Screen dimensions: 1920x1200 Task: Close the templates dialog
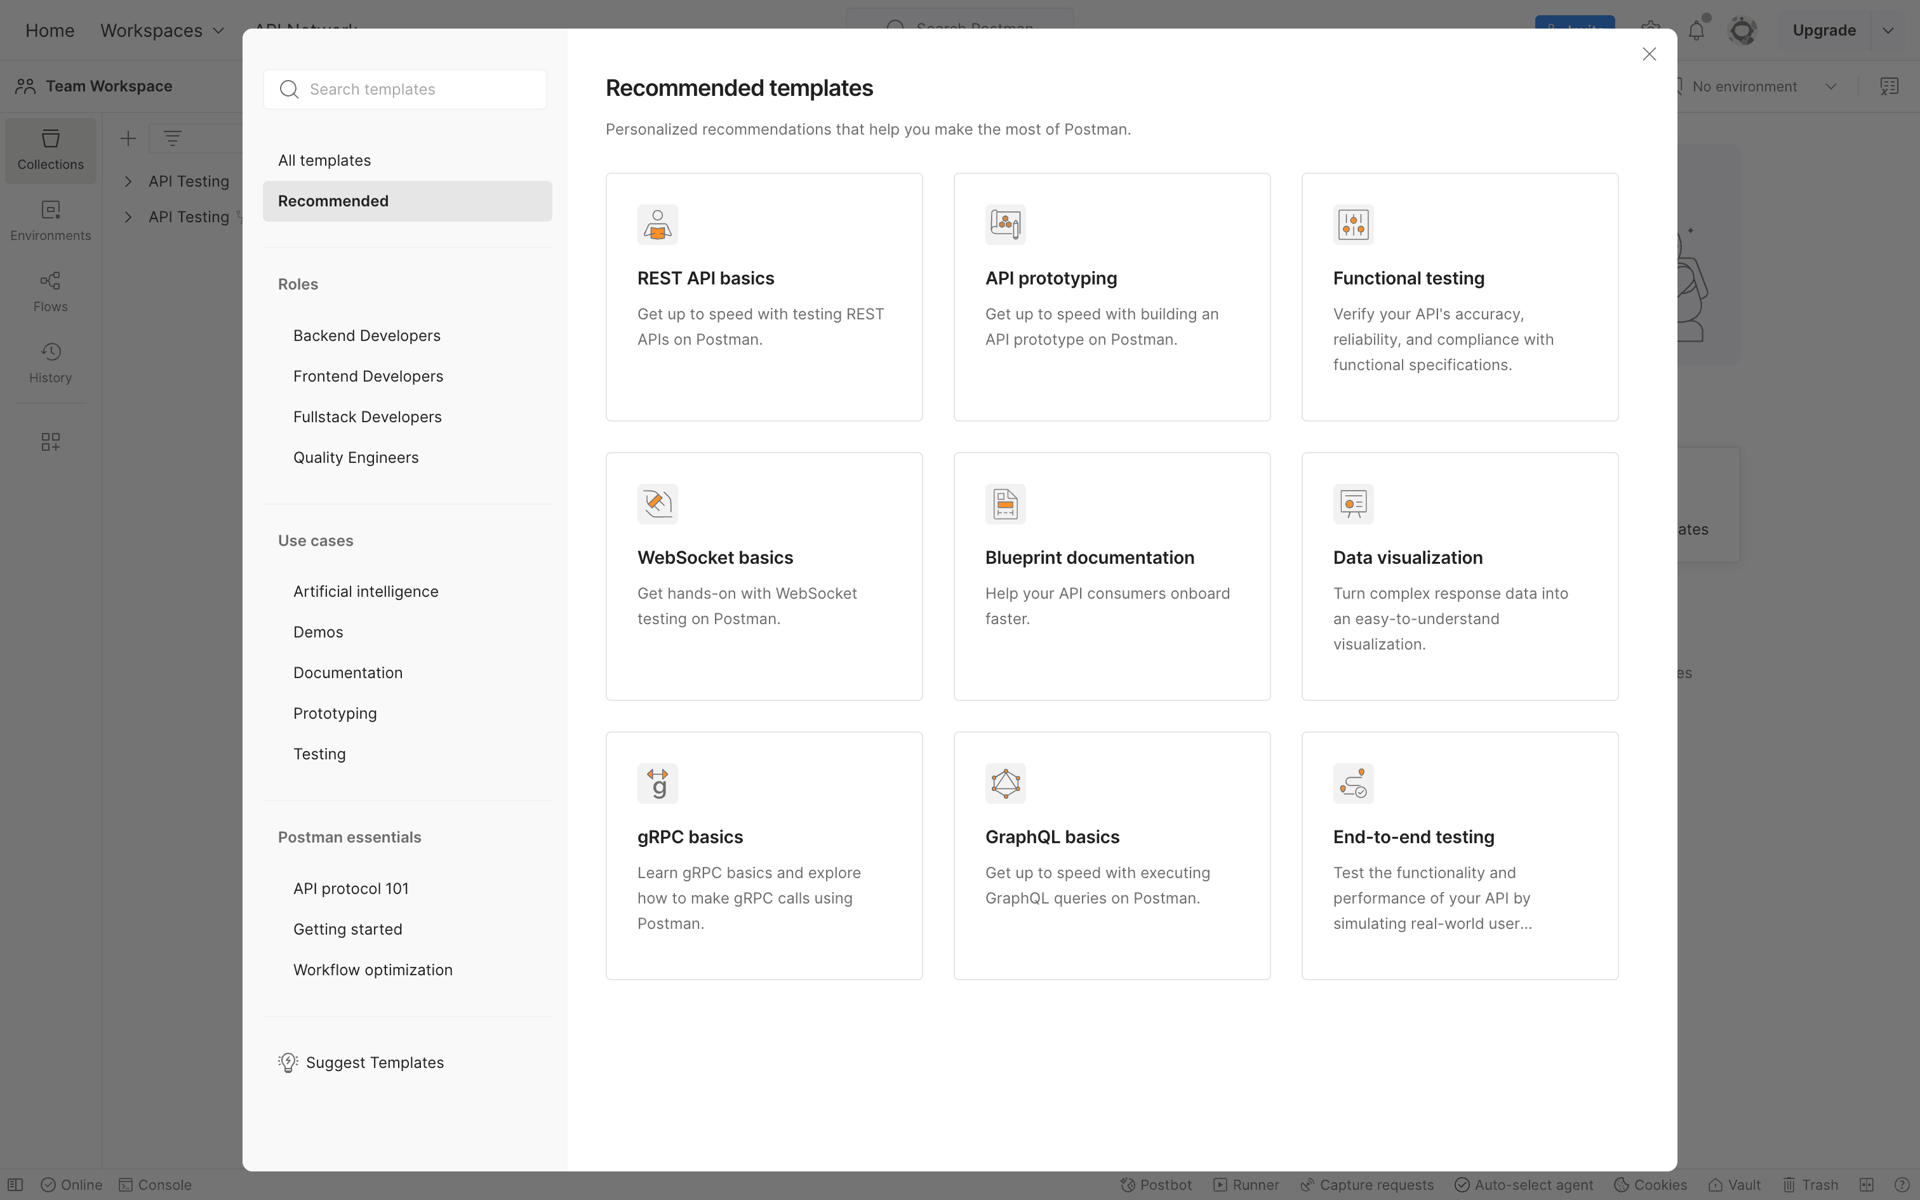click(x=1649, y=54)
